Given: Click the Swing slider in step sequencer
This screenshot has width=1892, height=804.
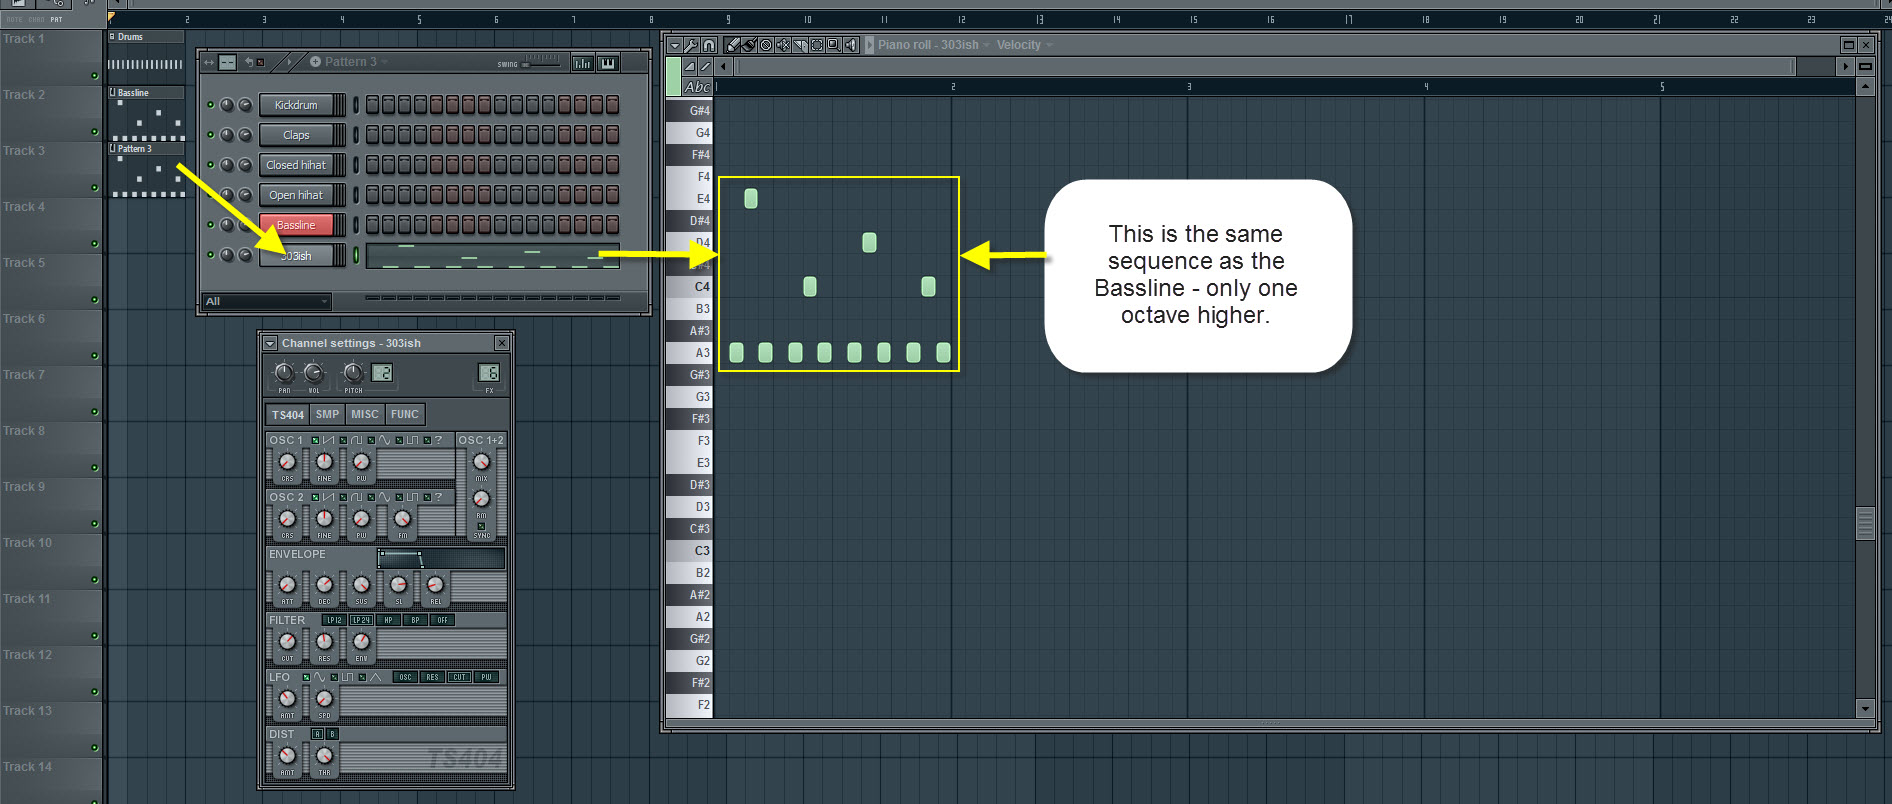Looking at the screenshot, I should pyautogui.click(x=540, y=62).
